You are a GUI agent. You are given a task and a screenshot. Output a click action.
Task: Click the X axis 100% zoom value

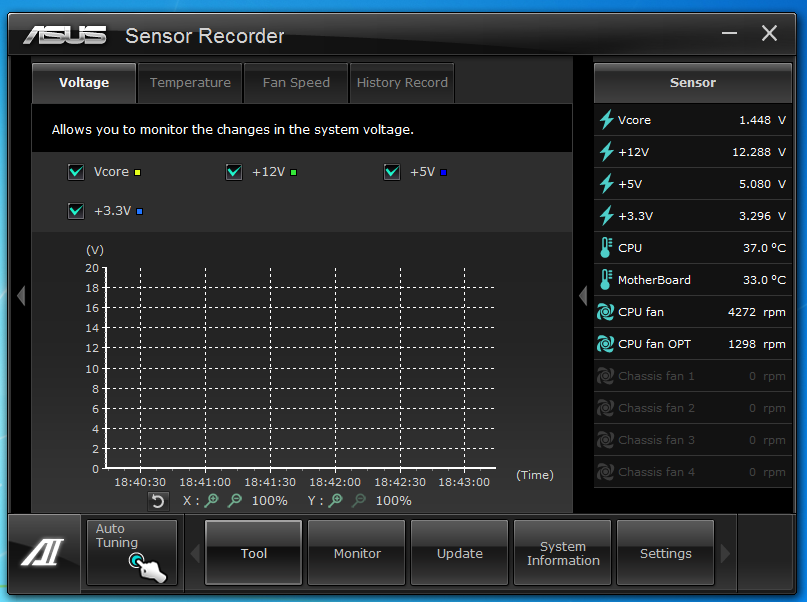(270, 501)
